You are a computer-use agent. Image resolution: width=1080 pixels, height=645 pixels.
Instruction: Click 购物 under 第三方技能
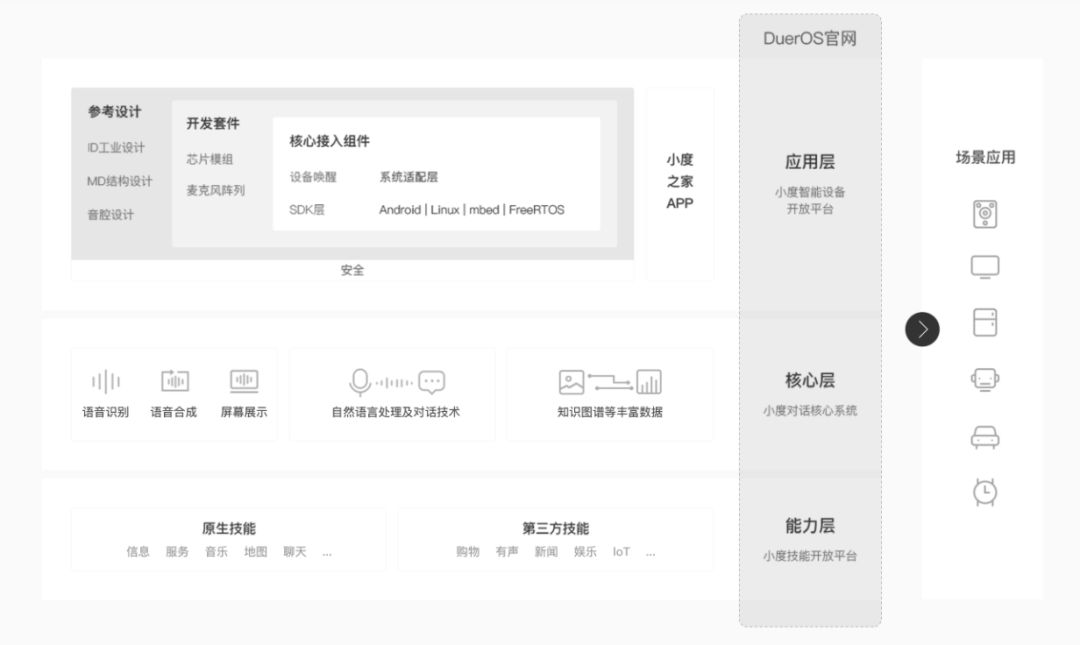point(468,552)
